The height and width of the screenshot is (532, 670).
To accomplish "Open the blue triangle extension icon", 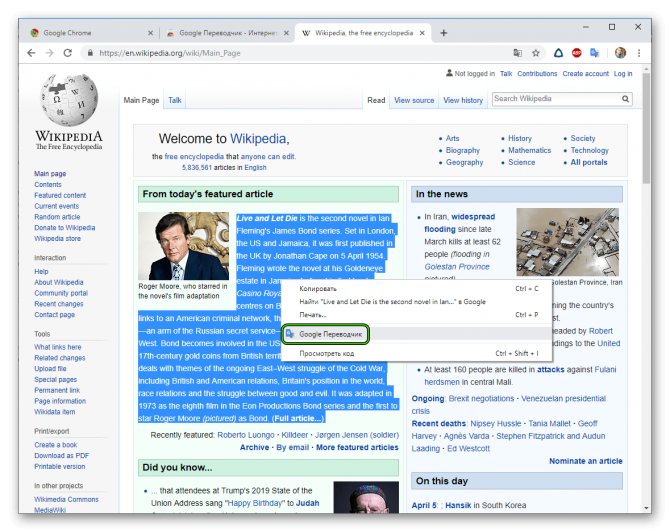I will [x=558, y=53].
